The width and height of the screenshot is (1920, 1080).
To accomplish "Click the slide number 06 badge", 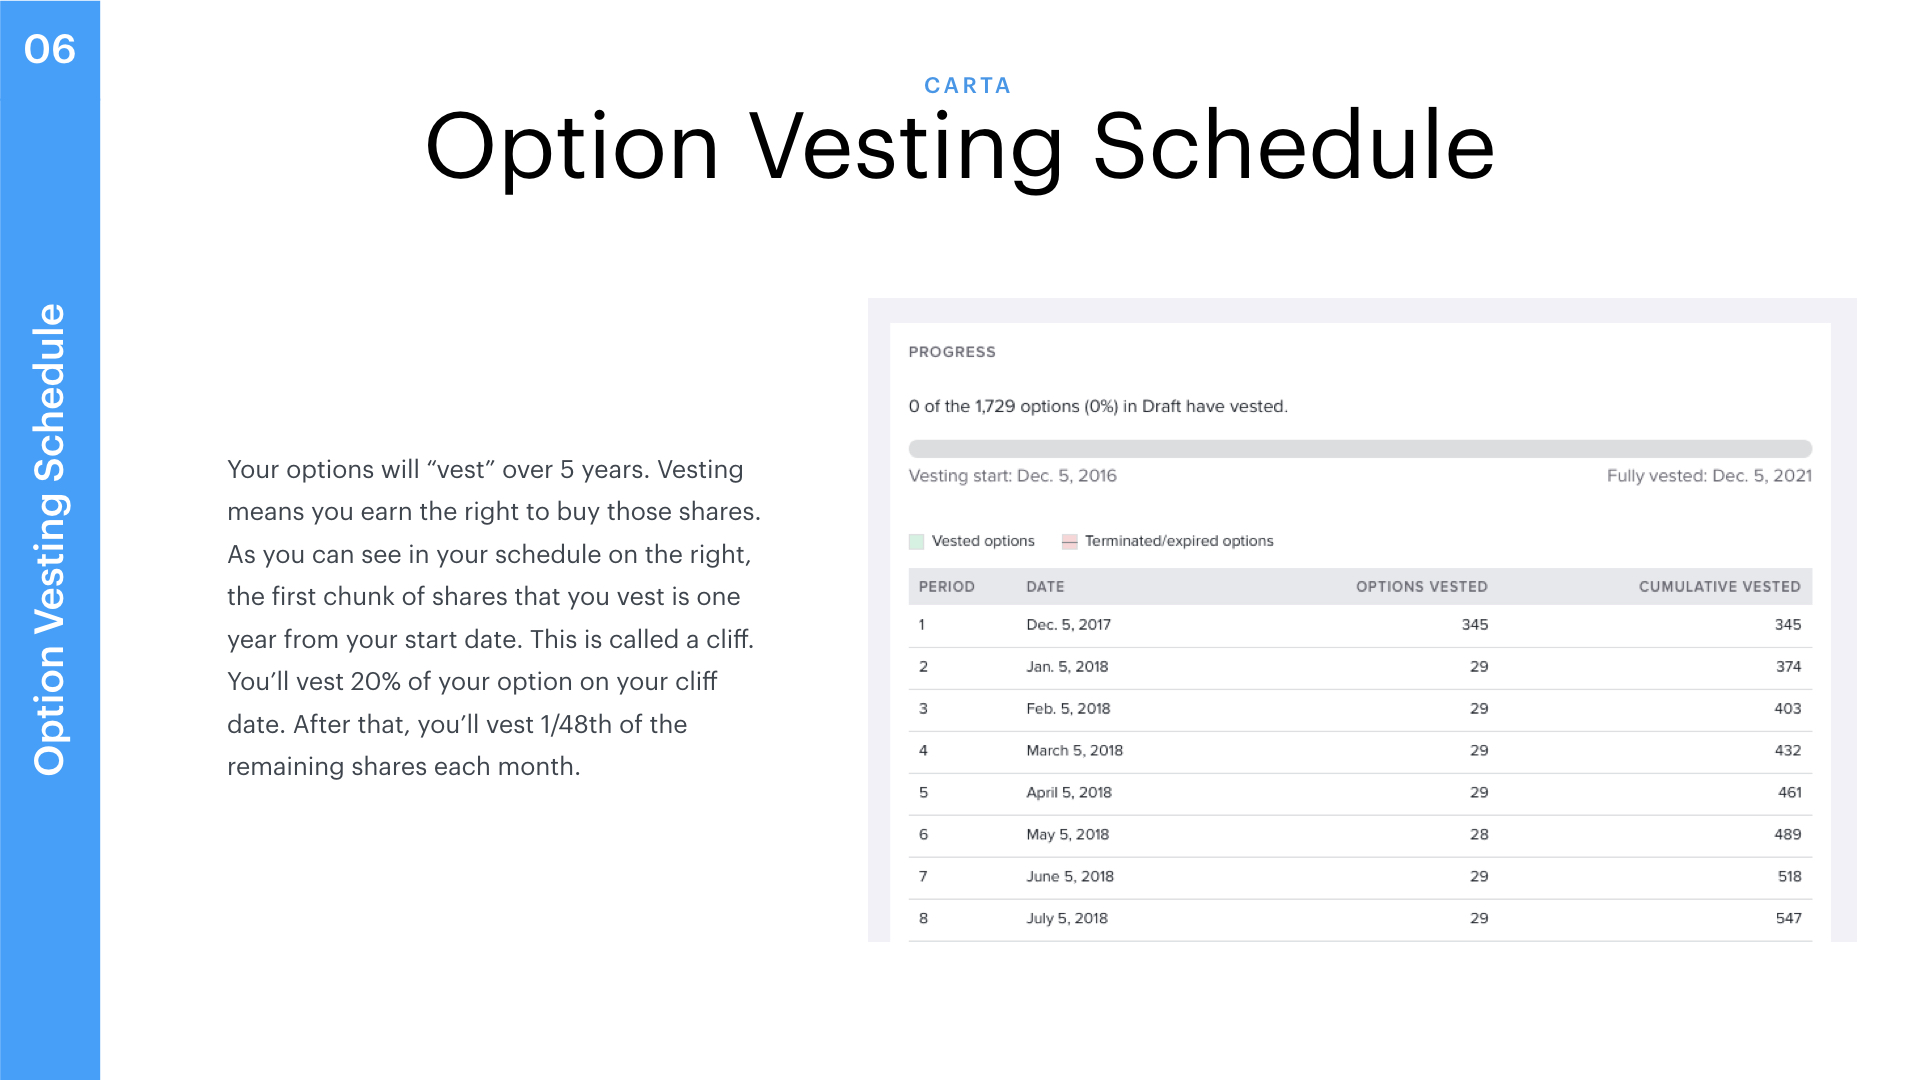I will [x=50, y=49].
